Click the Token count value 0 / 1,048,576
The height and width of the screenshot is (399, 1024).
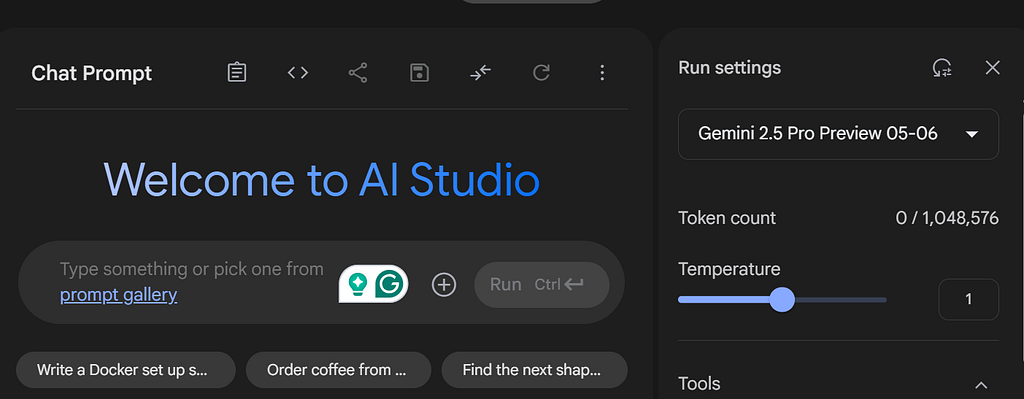click(x=947, y=218)
